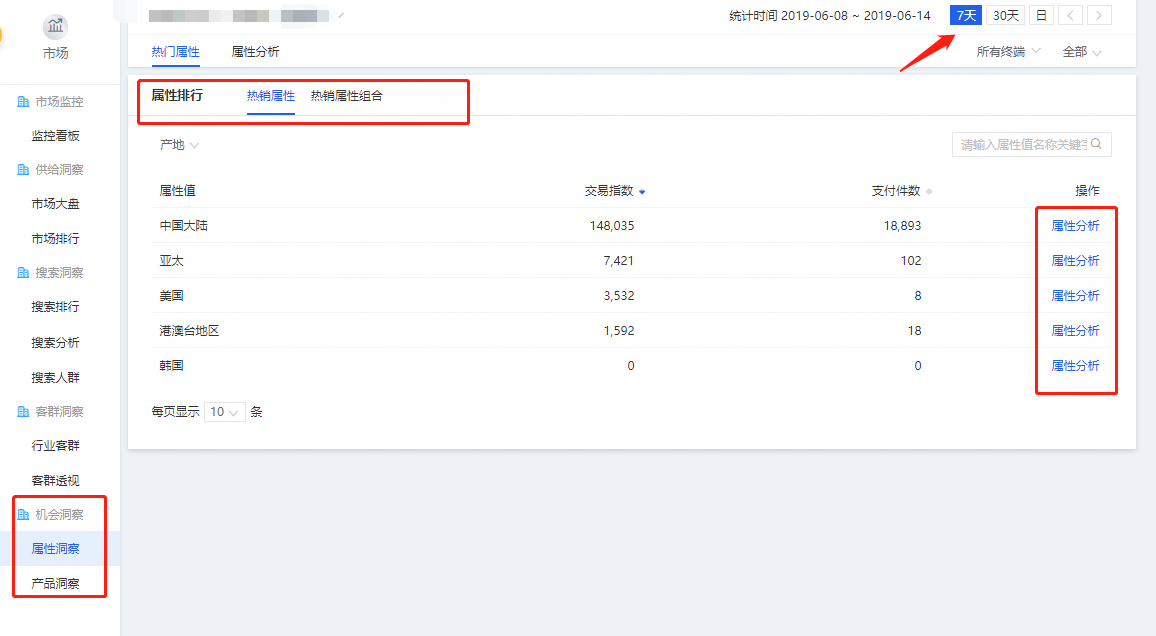Click the edit pencil icon beside category name

coord(341,16)
